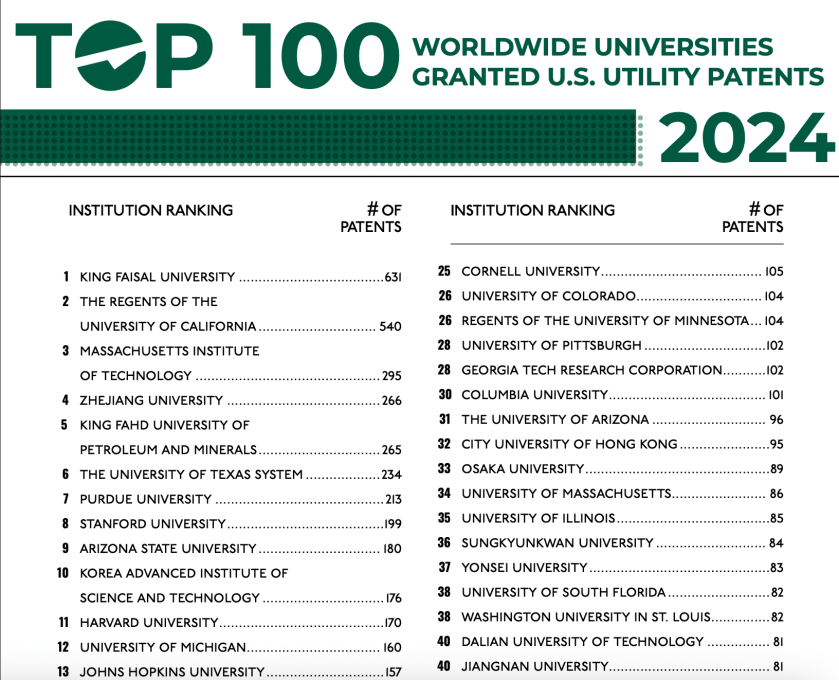Click the City University of Hong Kong entry

(569, 444)
